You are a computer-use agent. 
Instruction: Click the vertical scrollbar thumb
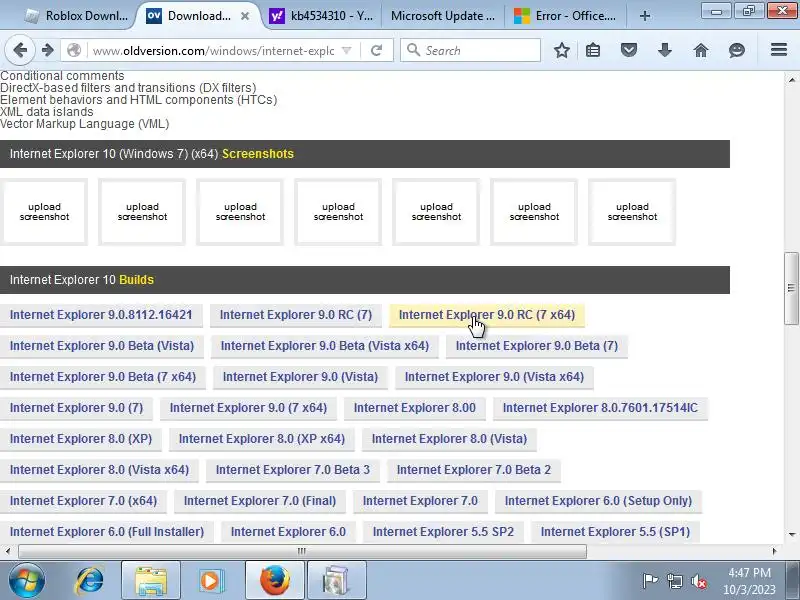pos(791,288)
